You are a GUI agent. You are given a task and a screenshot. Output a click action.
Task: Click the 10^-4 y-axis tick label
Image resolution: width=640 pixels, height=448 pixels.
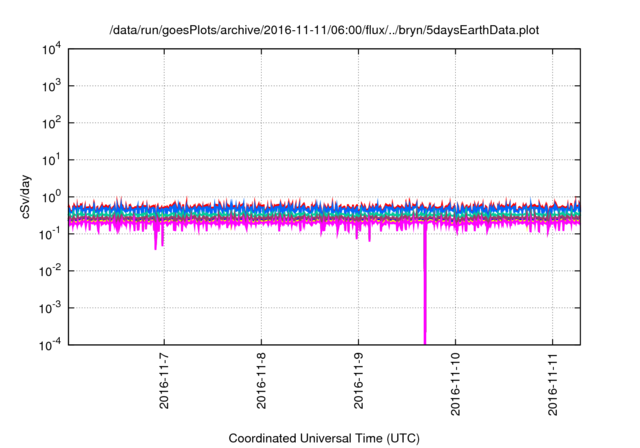pos(51,346)
